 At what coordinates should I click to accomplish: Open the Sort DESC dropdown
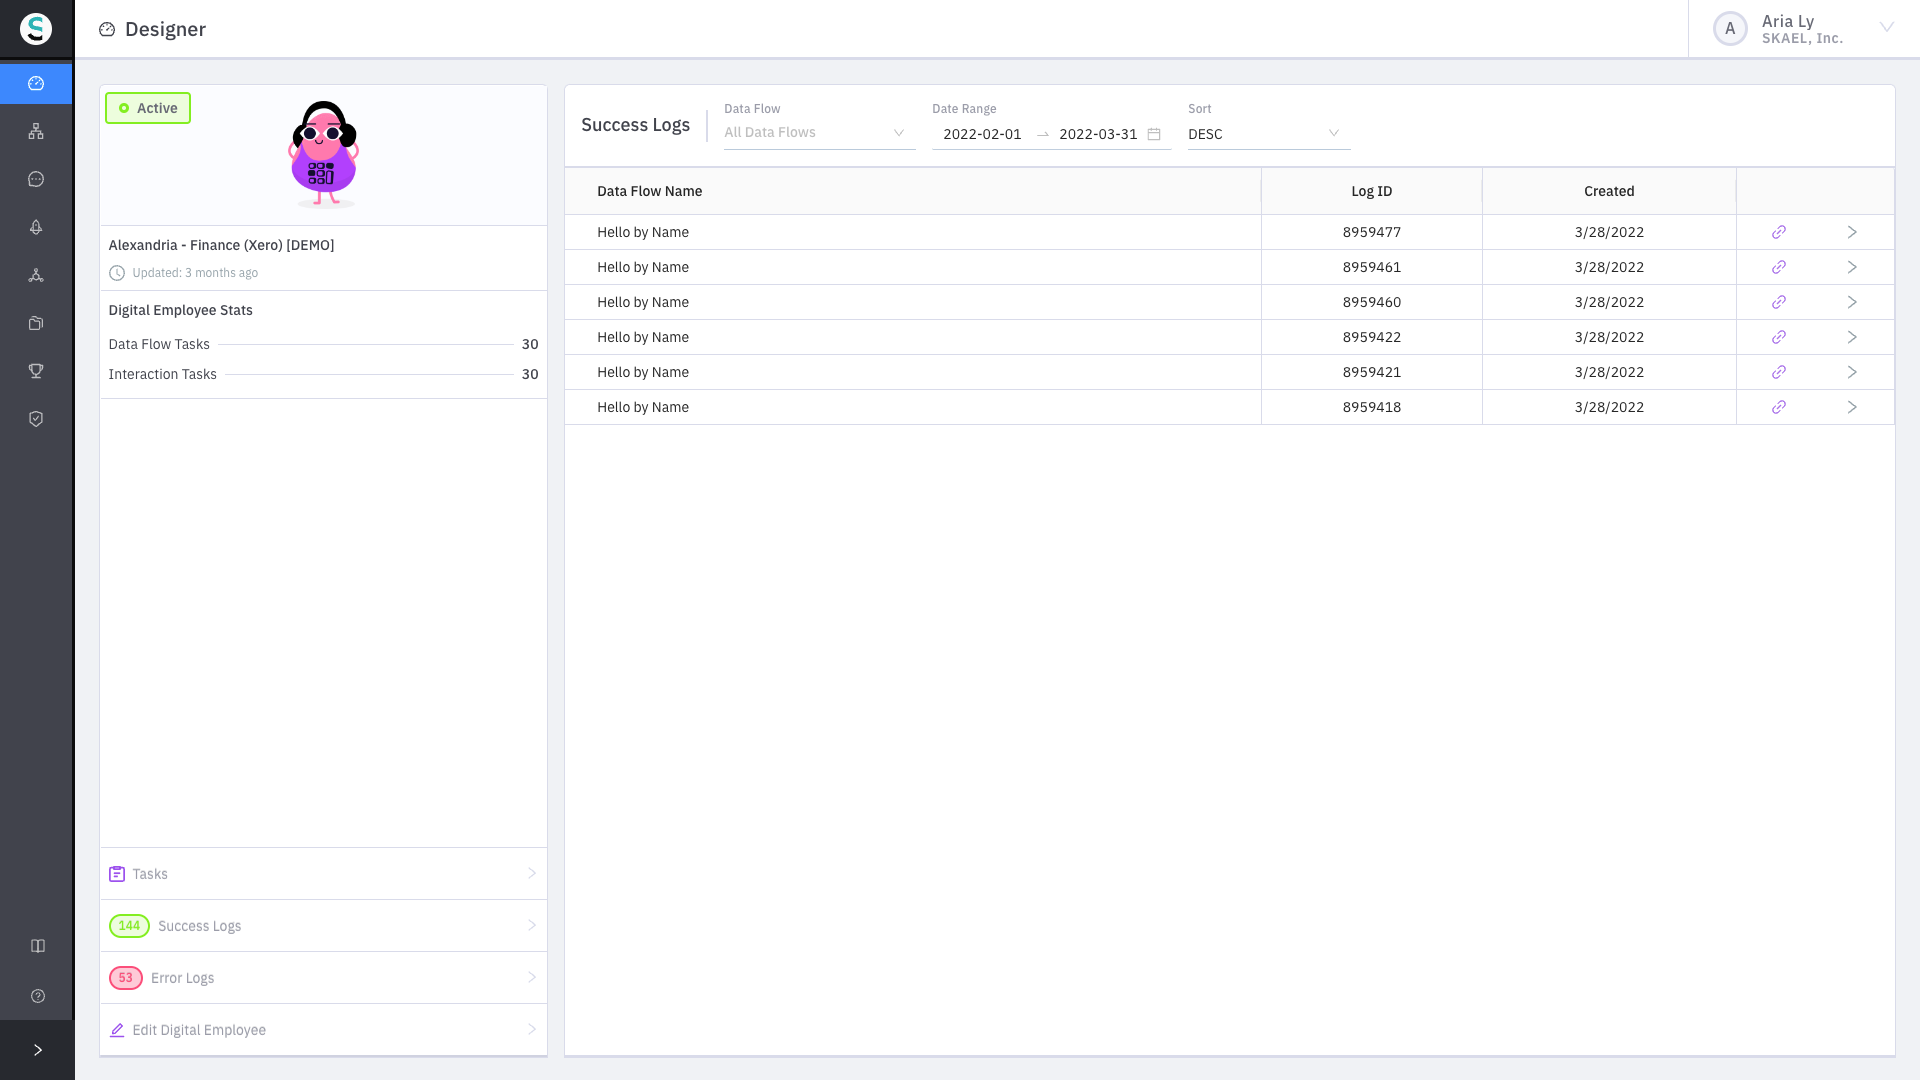[x=1268, y=134]
